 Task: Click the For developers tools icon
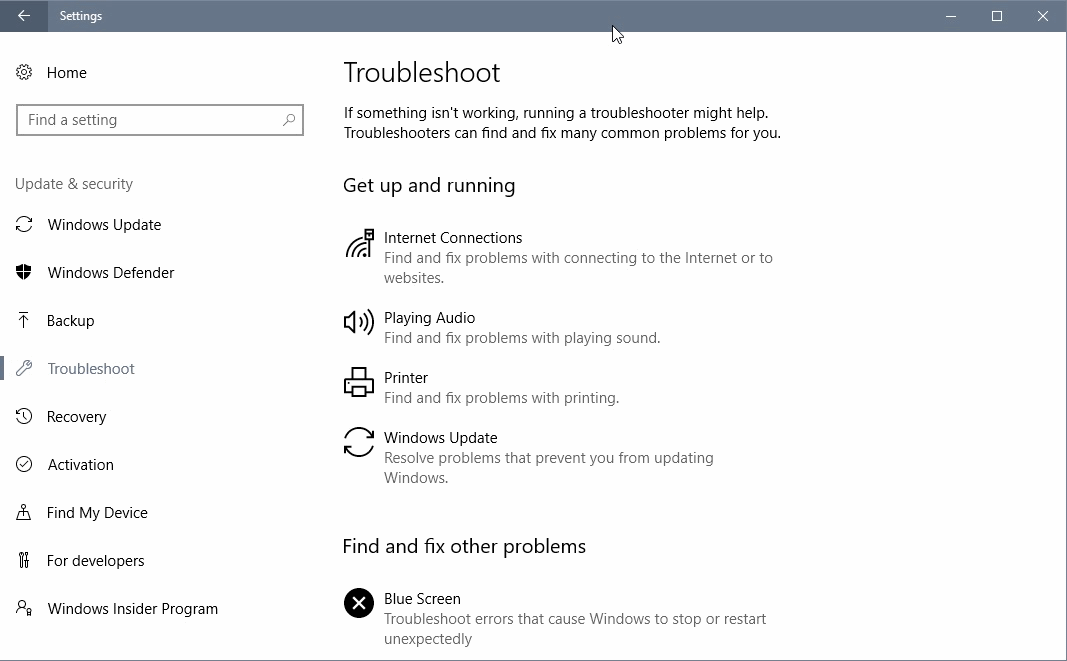coord(24,560)
